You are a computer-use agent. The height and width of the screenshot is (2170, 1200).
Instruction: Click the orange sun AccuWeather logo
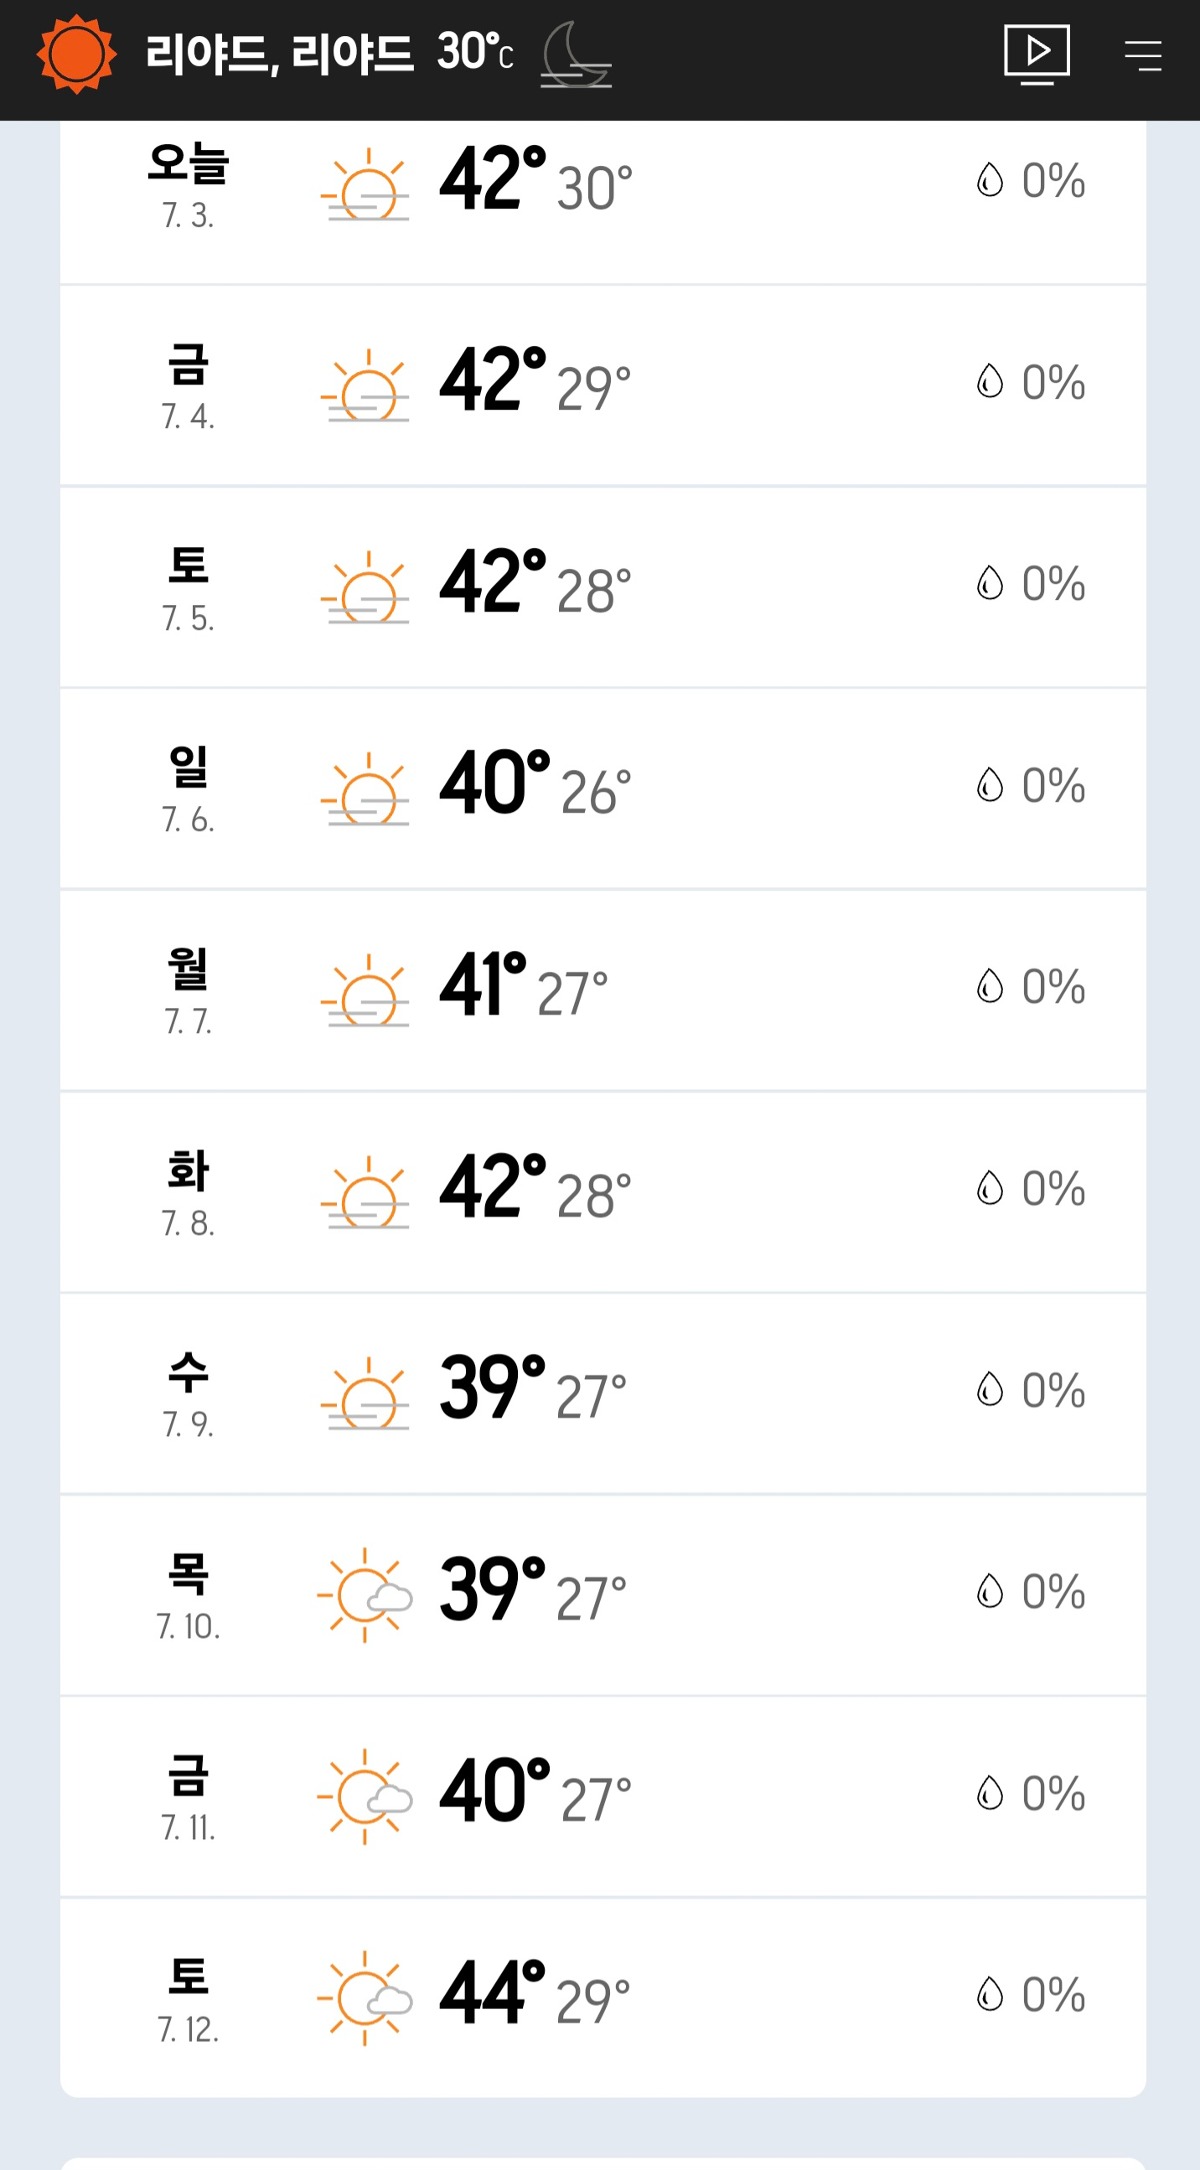click(76, 54)
